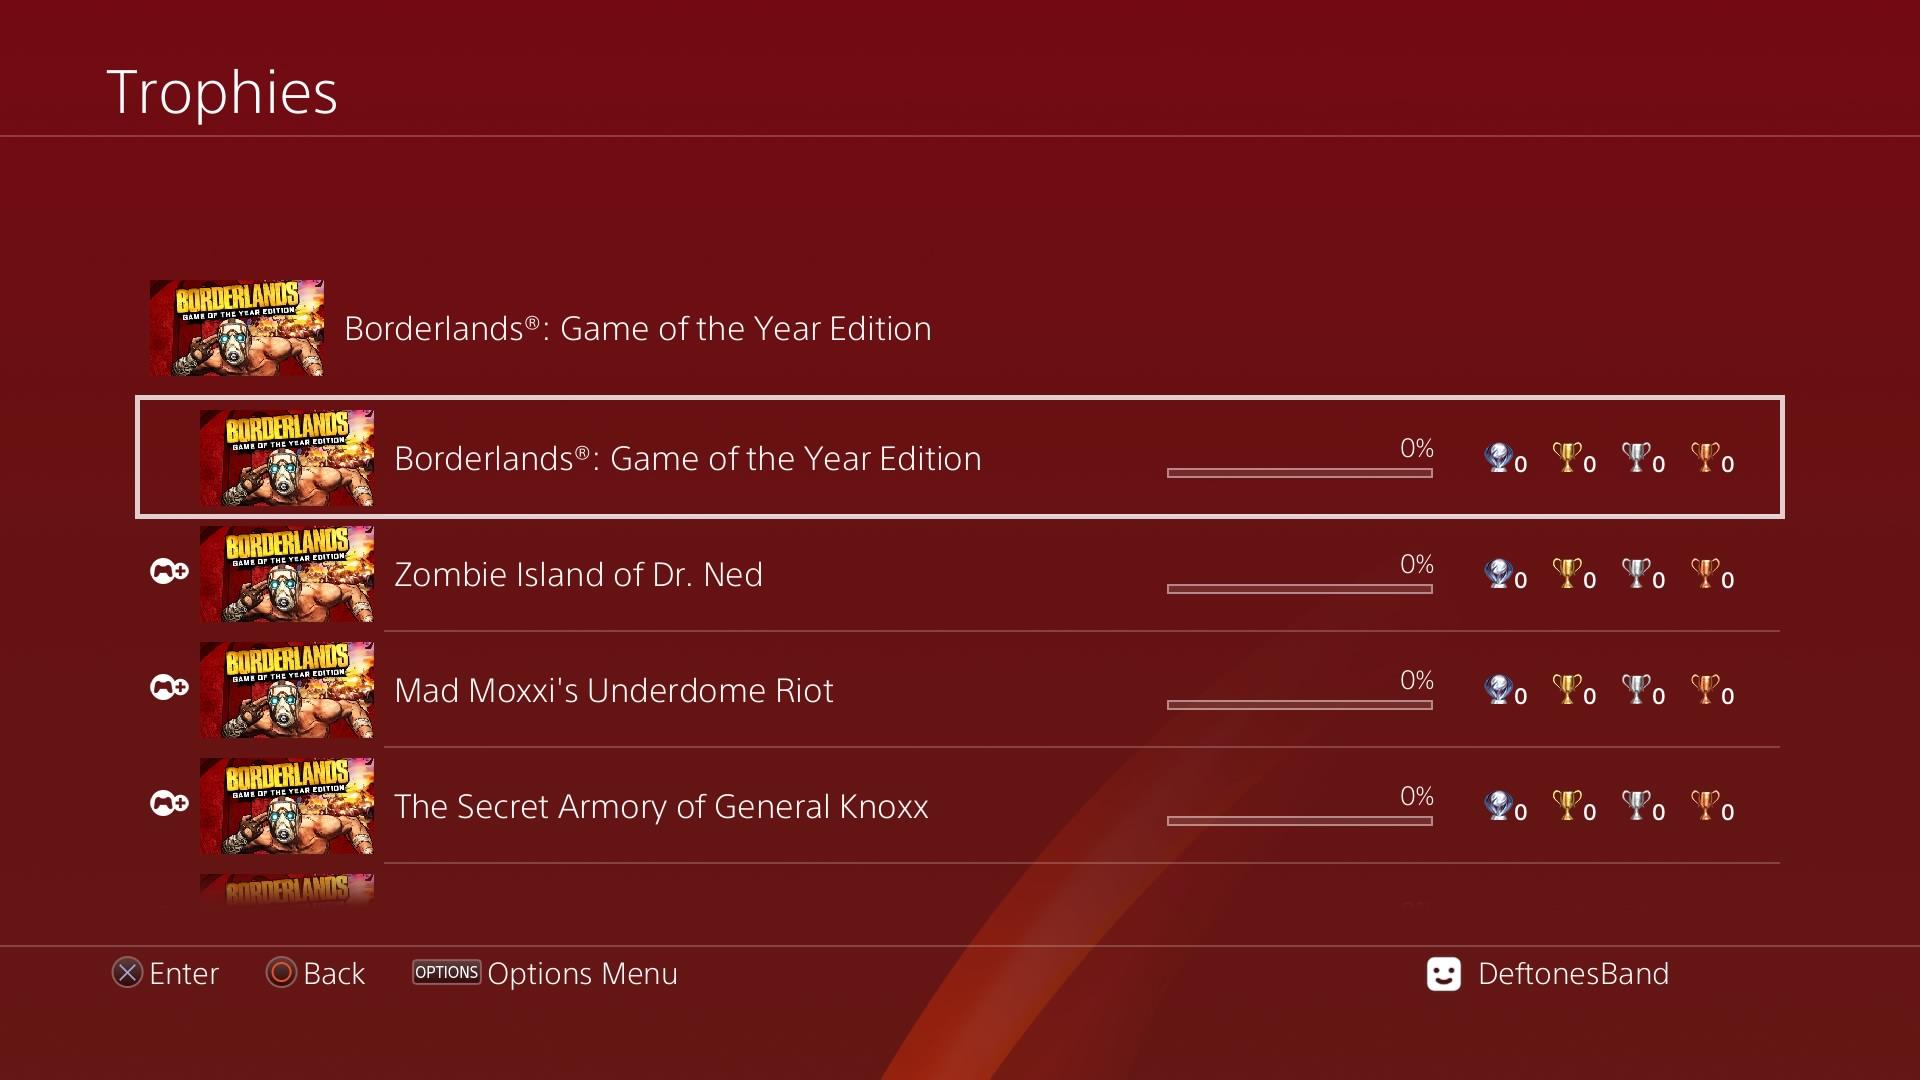The width and height of the screenshot is (1920, 1080).
Task: Click the 0% progress bar for Borderlands GOTY
Action: (x=1299, y=473)
